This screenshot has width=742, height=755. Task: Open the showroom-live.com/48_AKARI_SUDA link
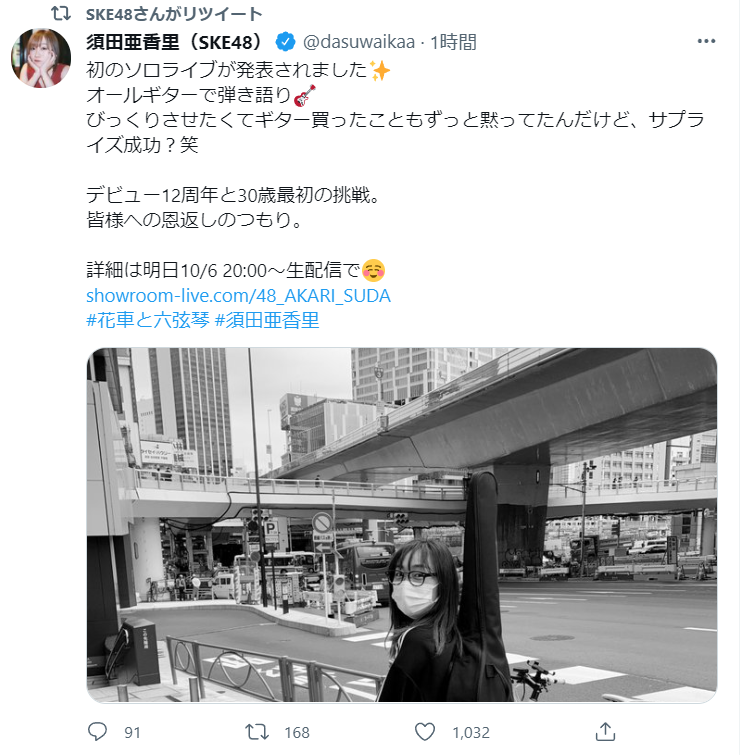(238, 296)
